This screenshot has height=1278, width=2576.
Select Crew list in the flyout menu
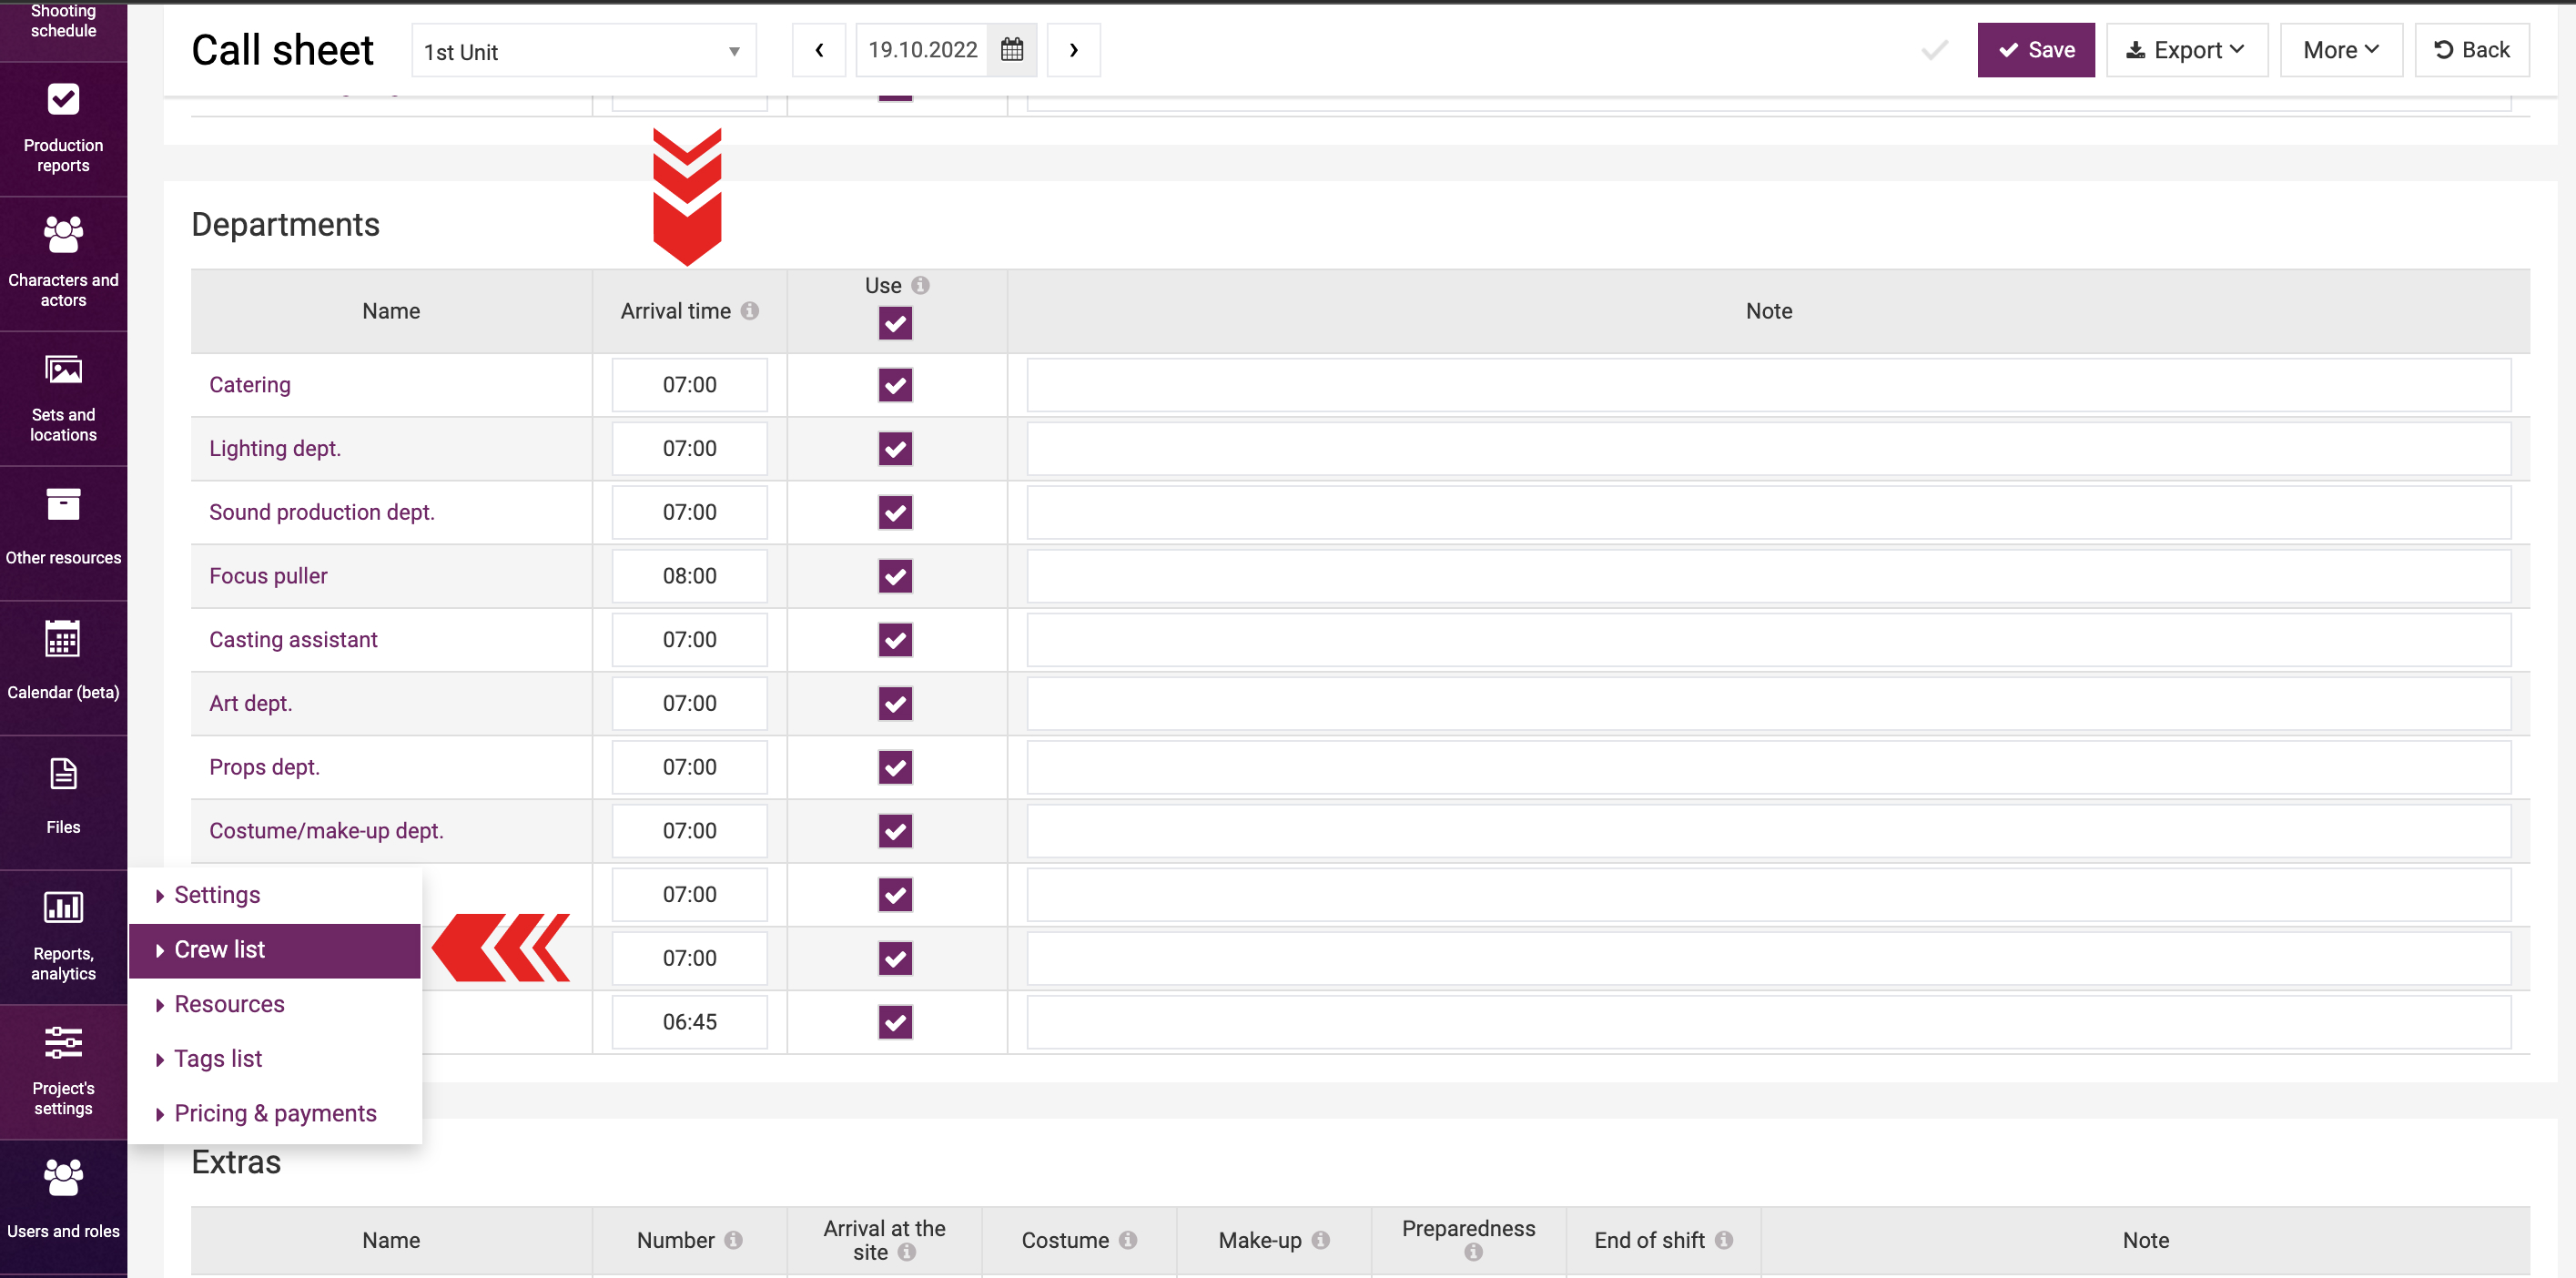[275, 950]
